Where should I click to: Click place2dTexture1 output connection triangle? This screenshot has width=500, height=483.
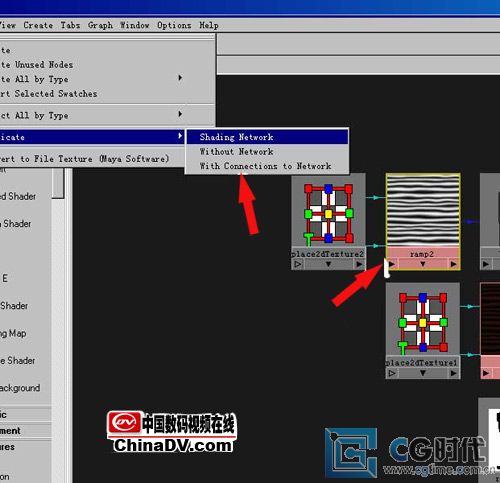click(x=453, y=373)
